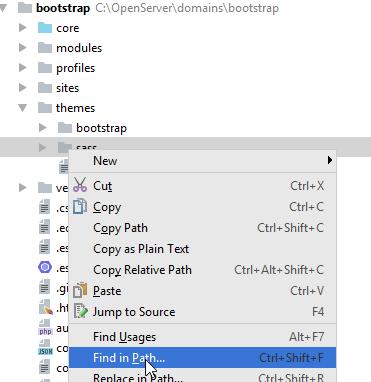
Task: Select the profiles folder in tree
Action: (x=76, y=68)
